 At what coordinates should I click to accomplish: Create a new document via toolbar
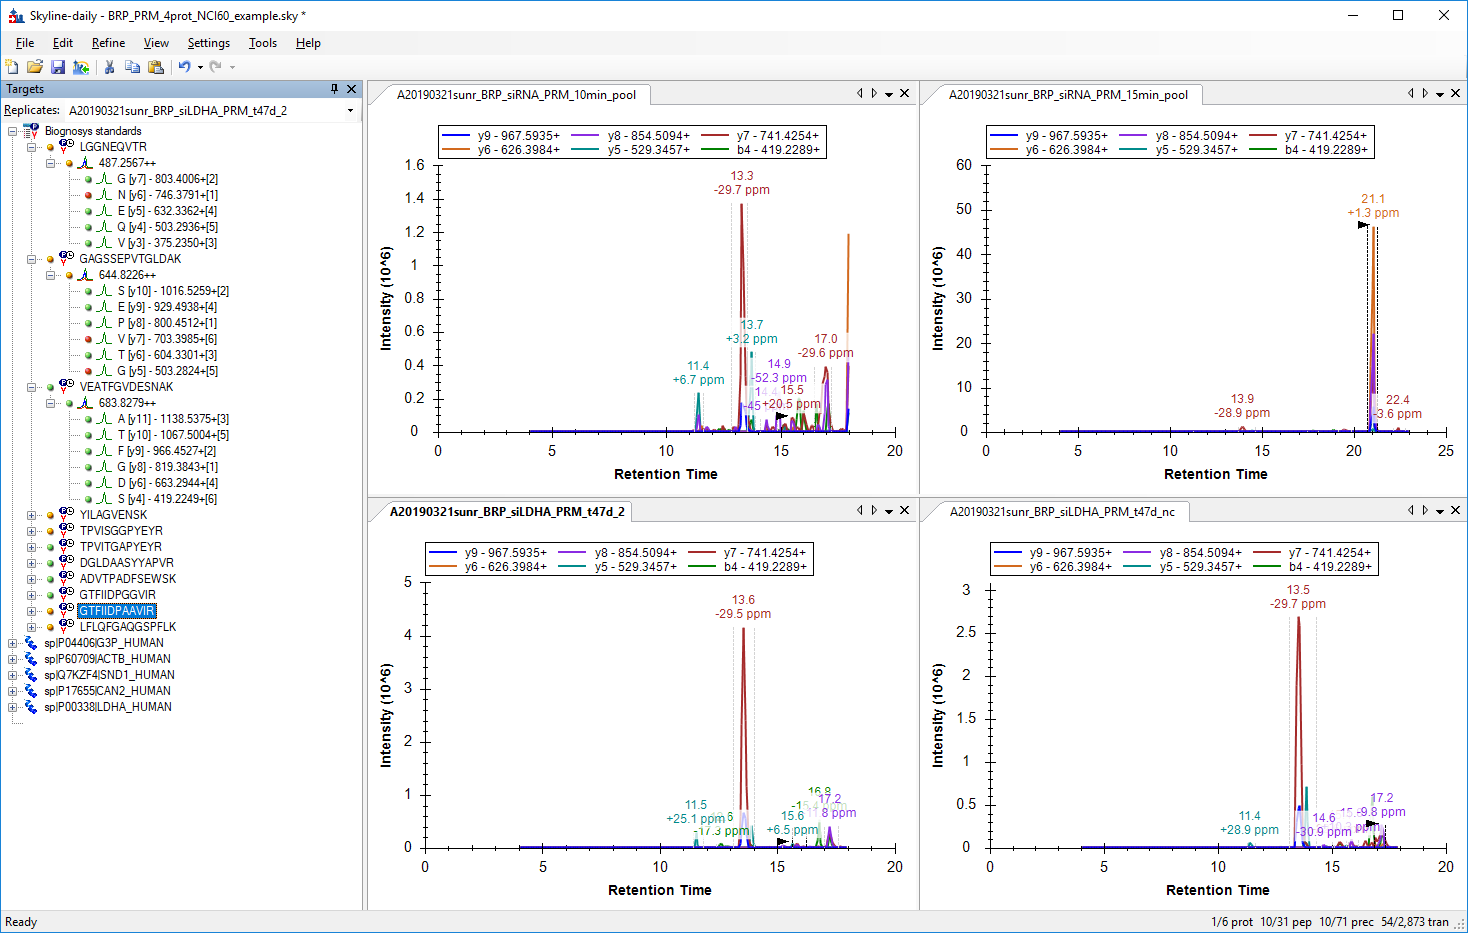coord(12,67)
